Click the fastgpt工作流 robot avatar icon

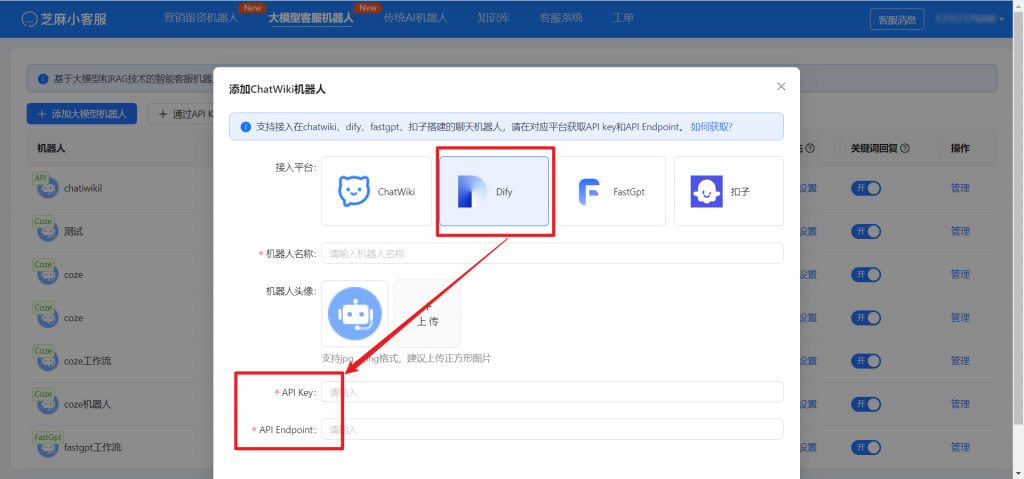[46, 448]
